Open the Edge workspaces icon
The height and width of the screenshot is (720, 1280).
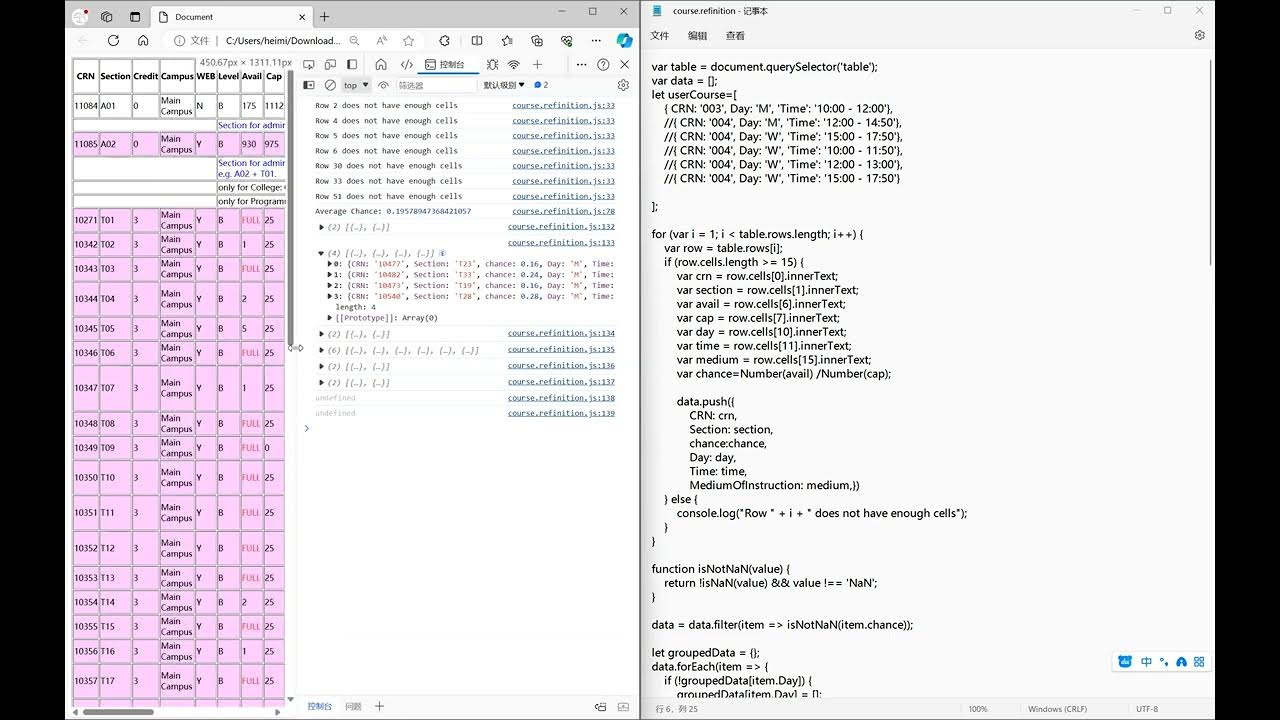(108, 17)
